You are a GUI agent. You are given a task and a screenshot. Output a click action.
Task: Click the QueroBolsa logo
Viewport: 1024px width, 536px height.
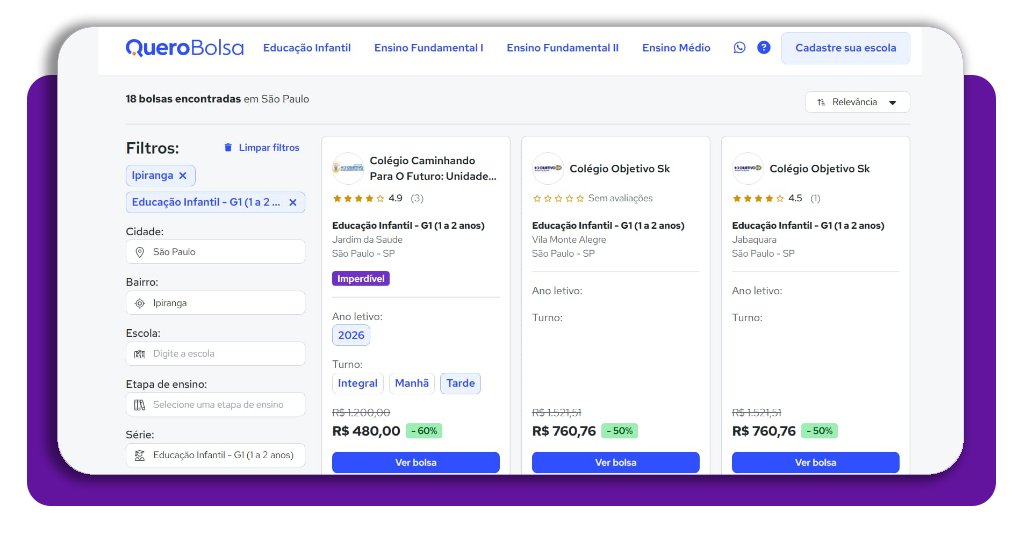[x=184, y=47]
